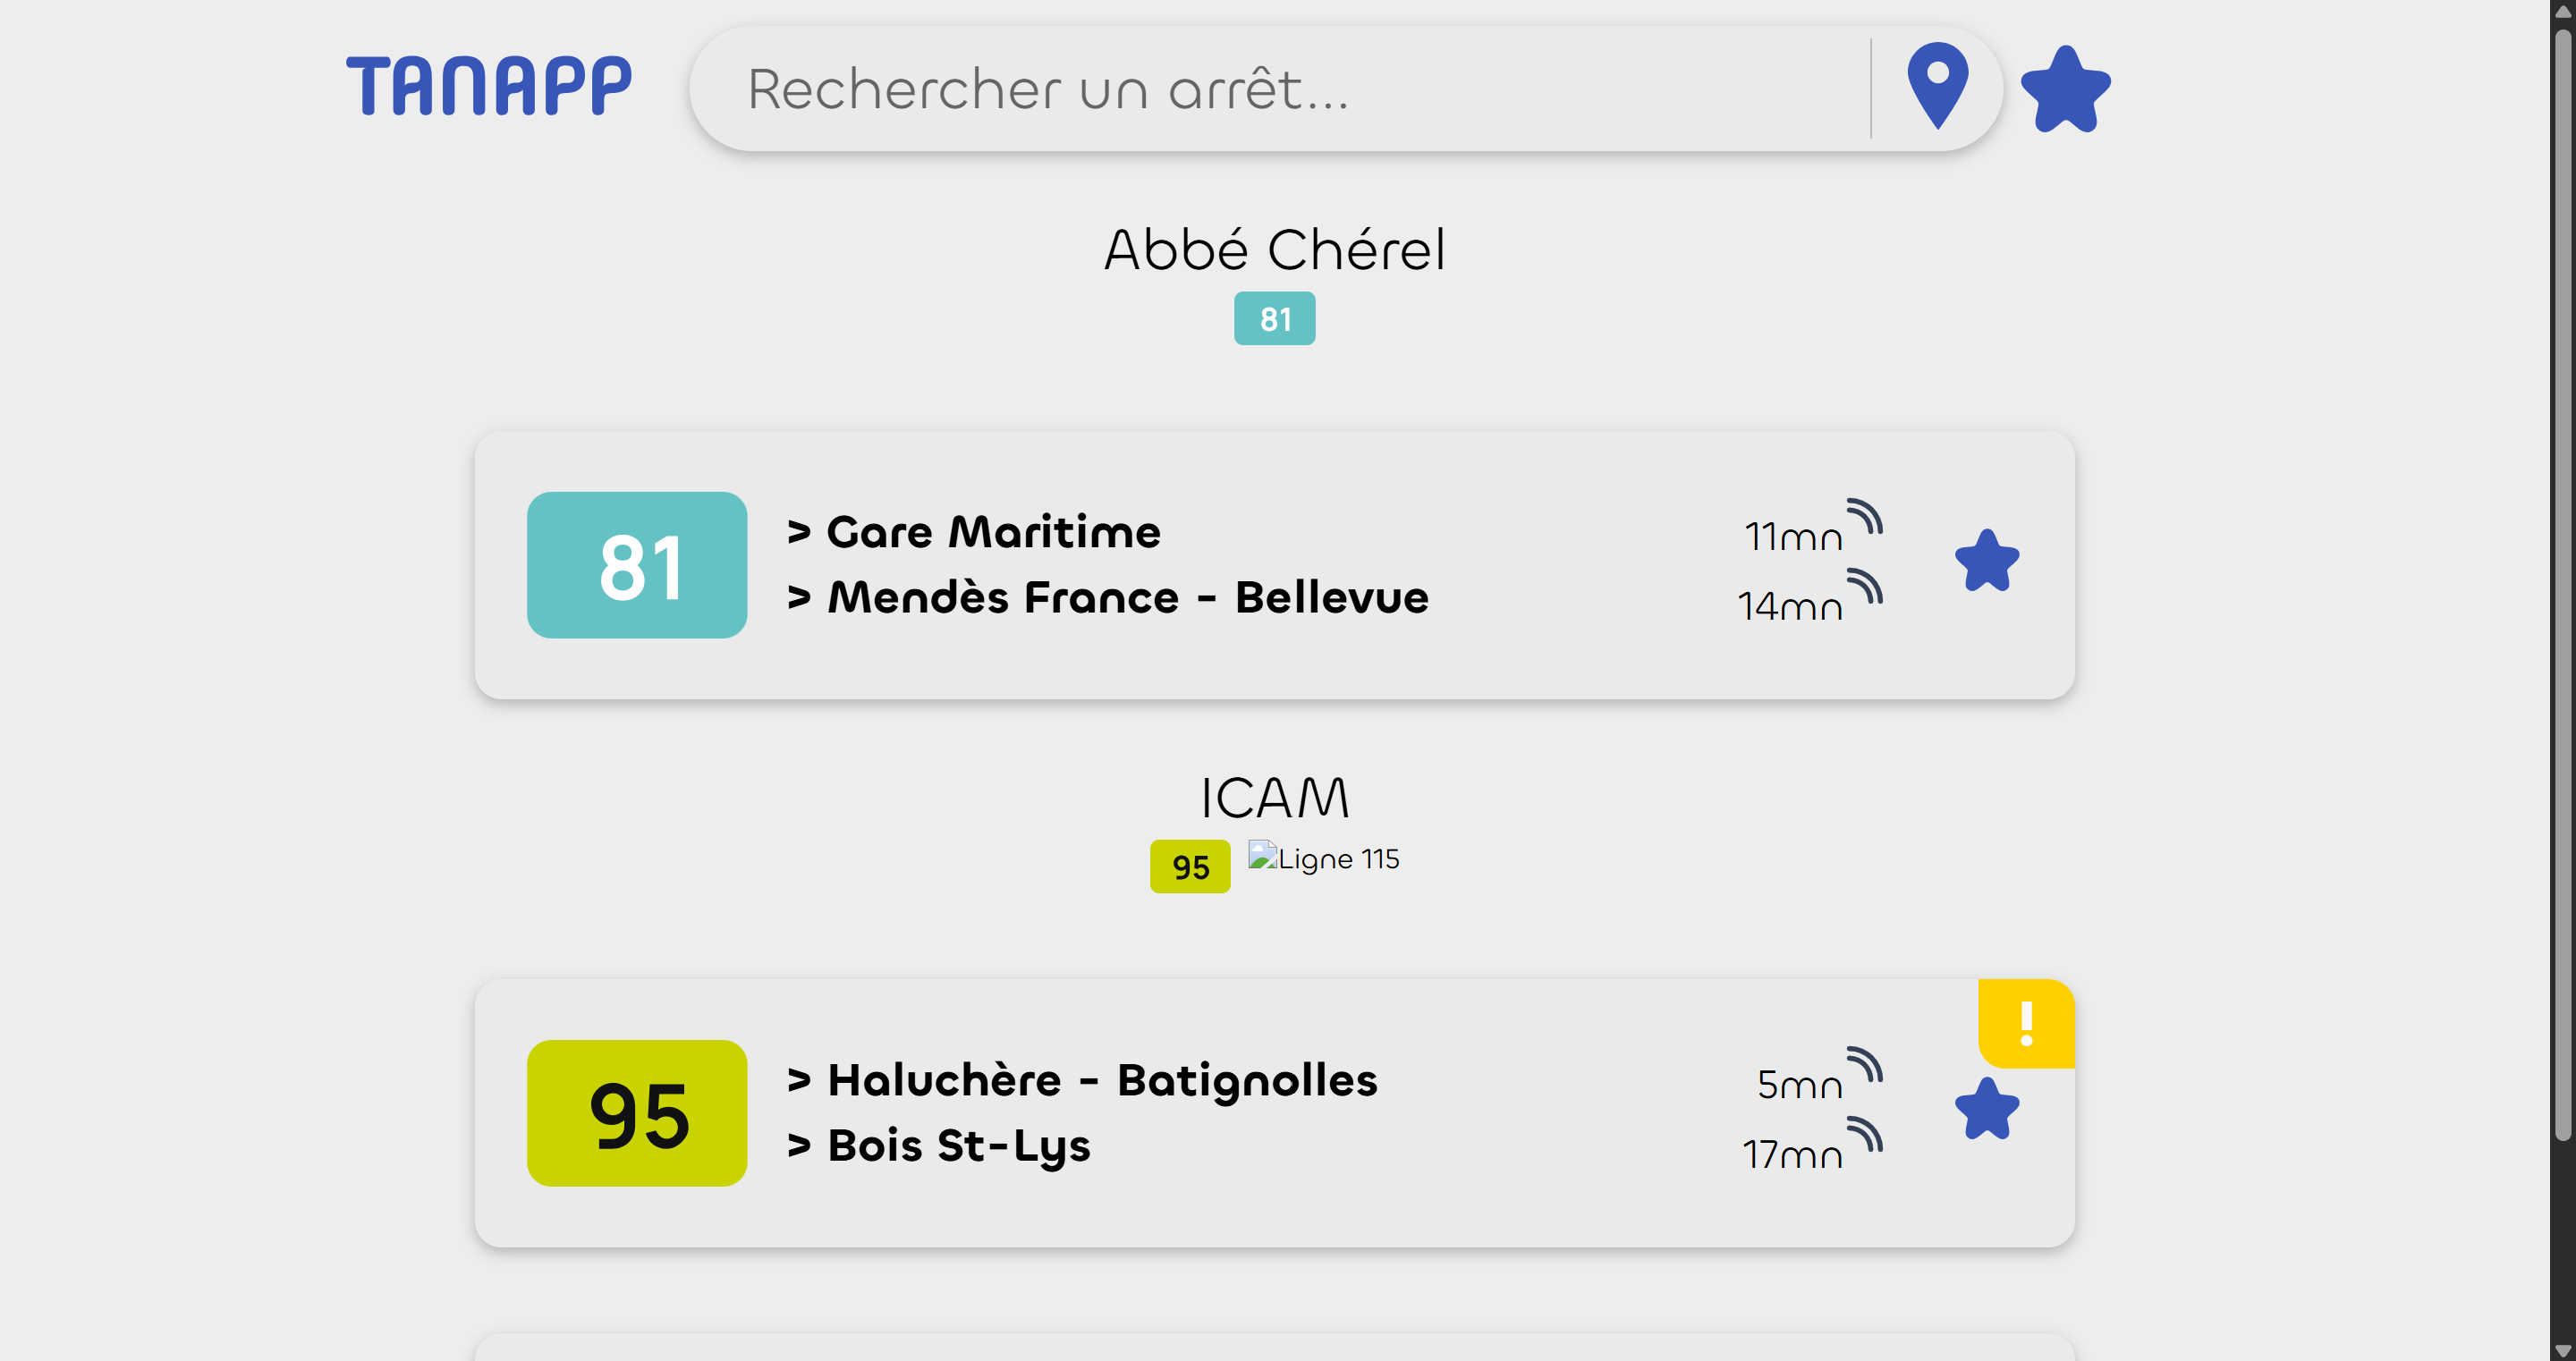Viewport: 2576px width, 1361px height.
Task: Click the geolocation pin icon
Action: click(1937, 86)
